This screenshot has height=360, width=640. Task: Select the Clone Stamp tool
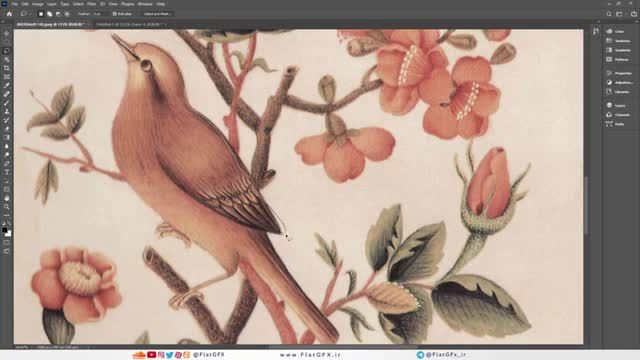tap(7, 111)
